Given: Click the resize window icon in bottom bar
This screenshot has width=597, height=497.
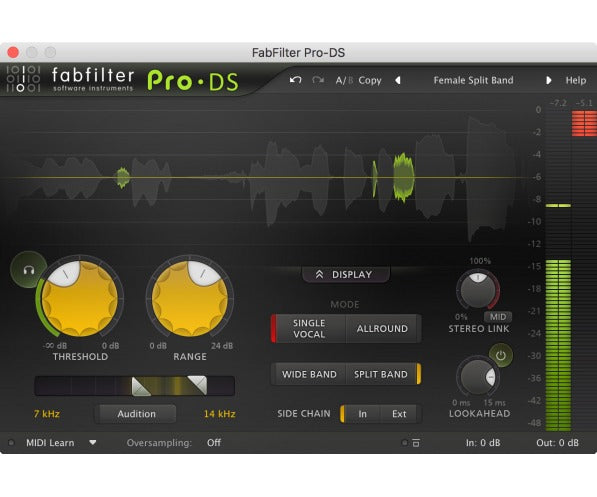Looking at the screenshot, I should tap(416, 443).
